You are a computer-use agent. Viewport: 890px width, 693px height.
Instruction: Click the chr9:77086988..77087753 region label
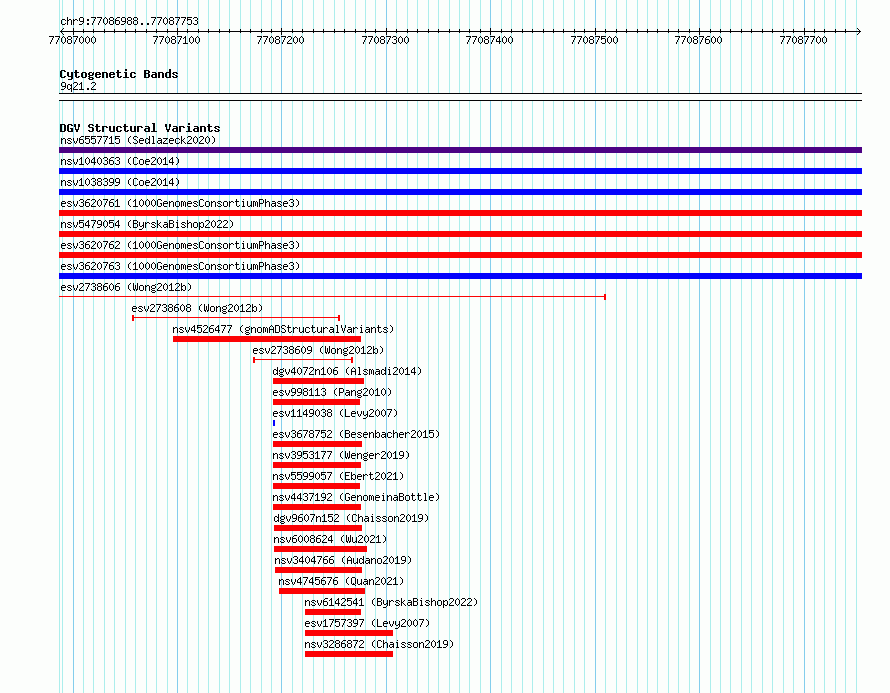(x=129, y=22)
